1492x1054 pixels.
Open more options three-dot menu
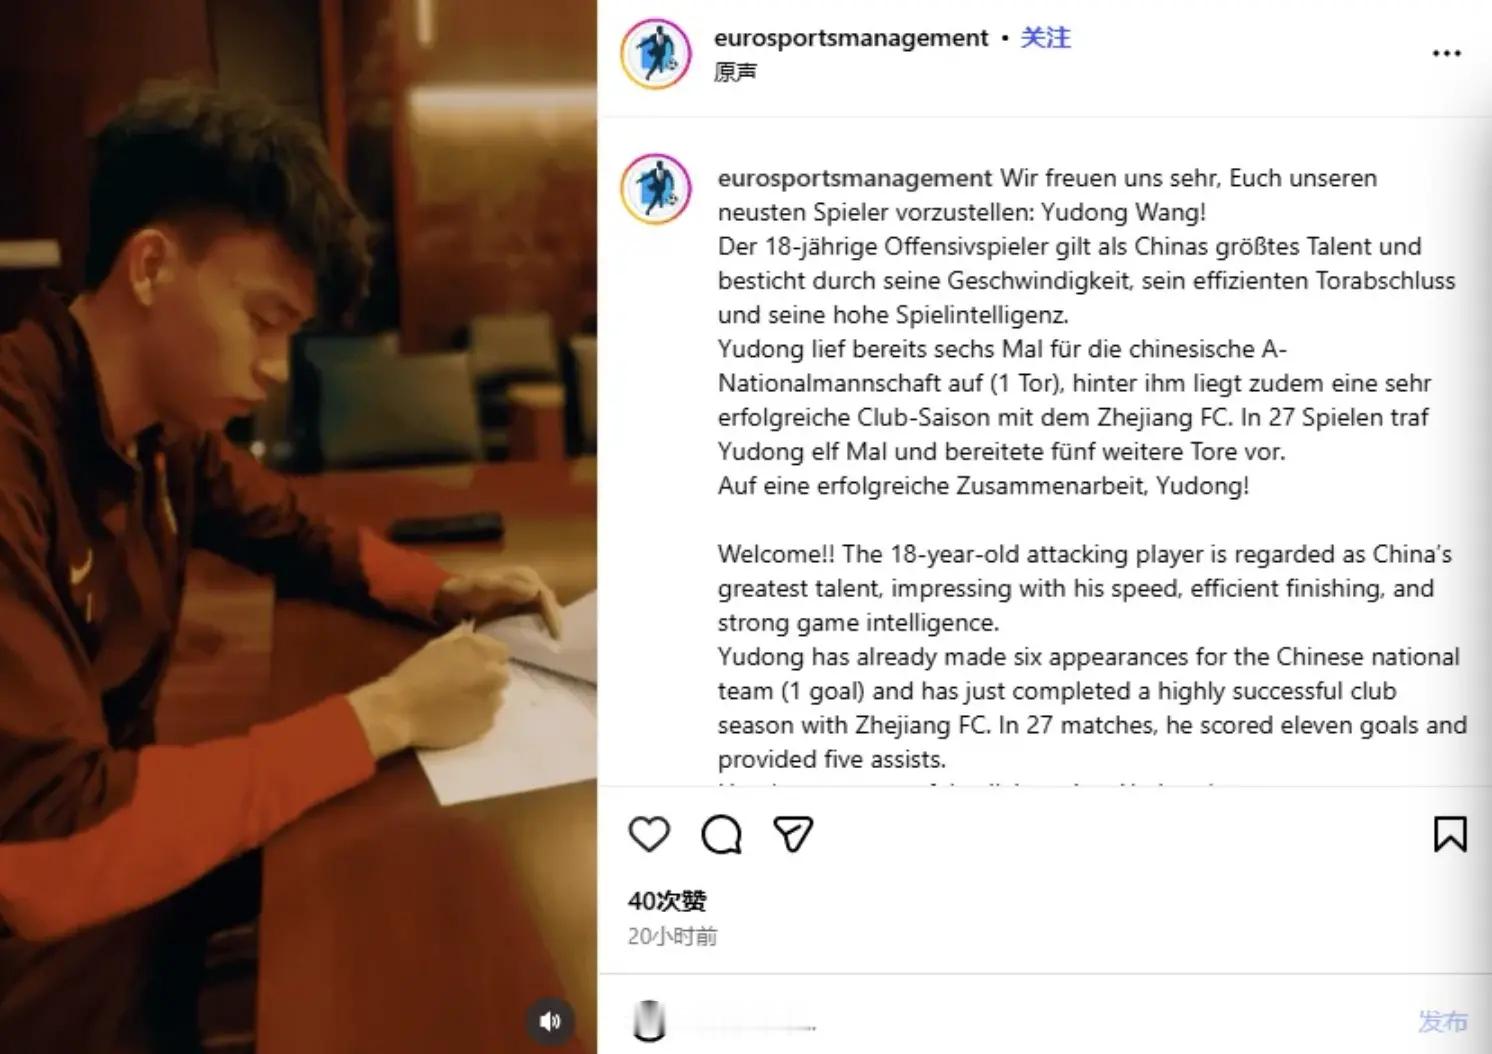point(1446,54)
